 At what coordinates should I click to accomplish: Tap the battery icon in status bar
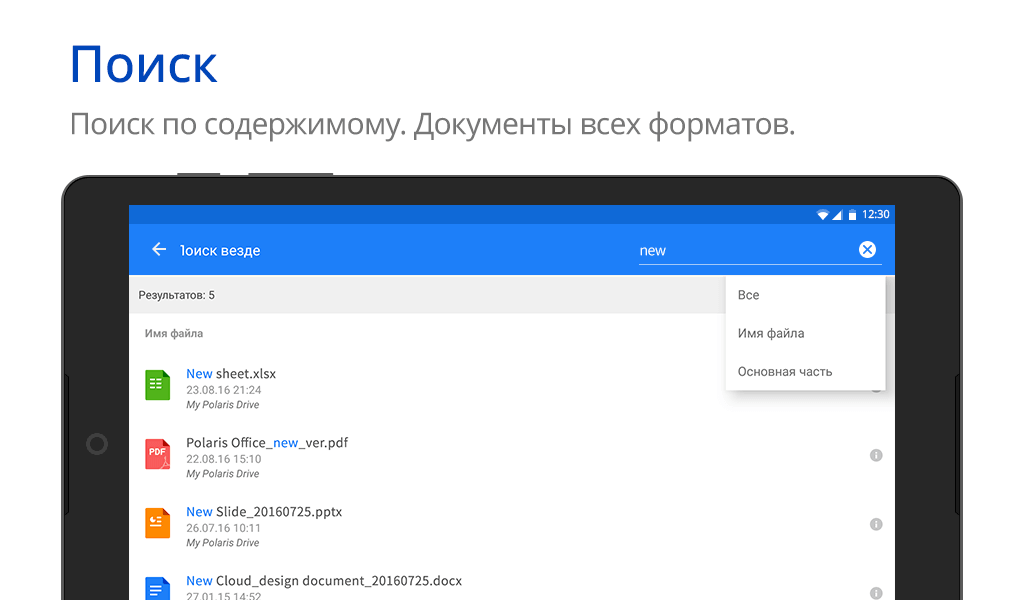pyautogui.click(x=852, y=215)
